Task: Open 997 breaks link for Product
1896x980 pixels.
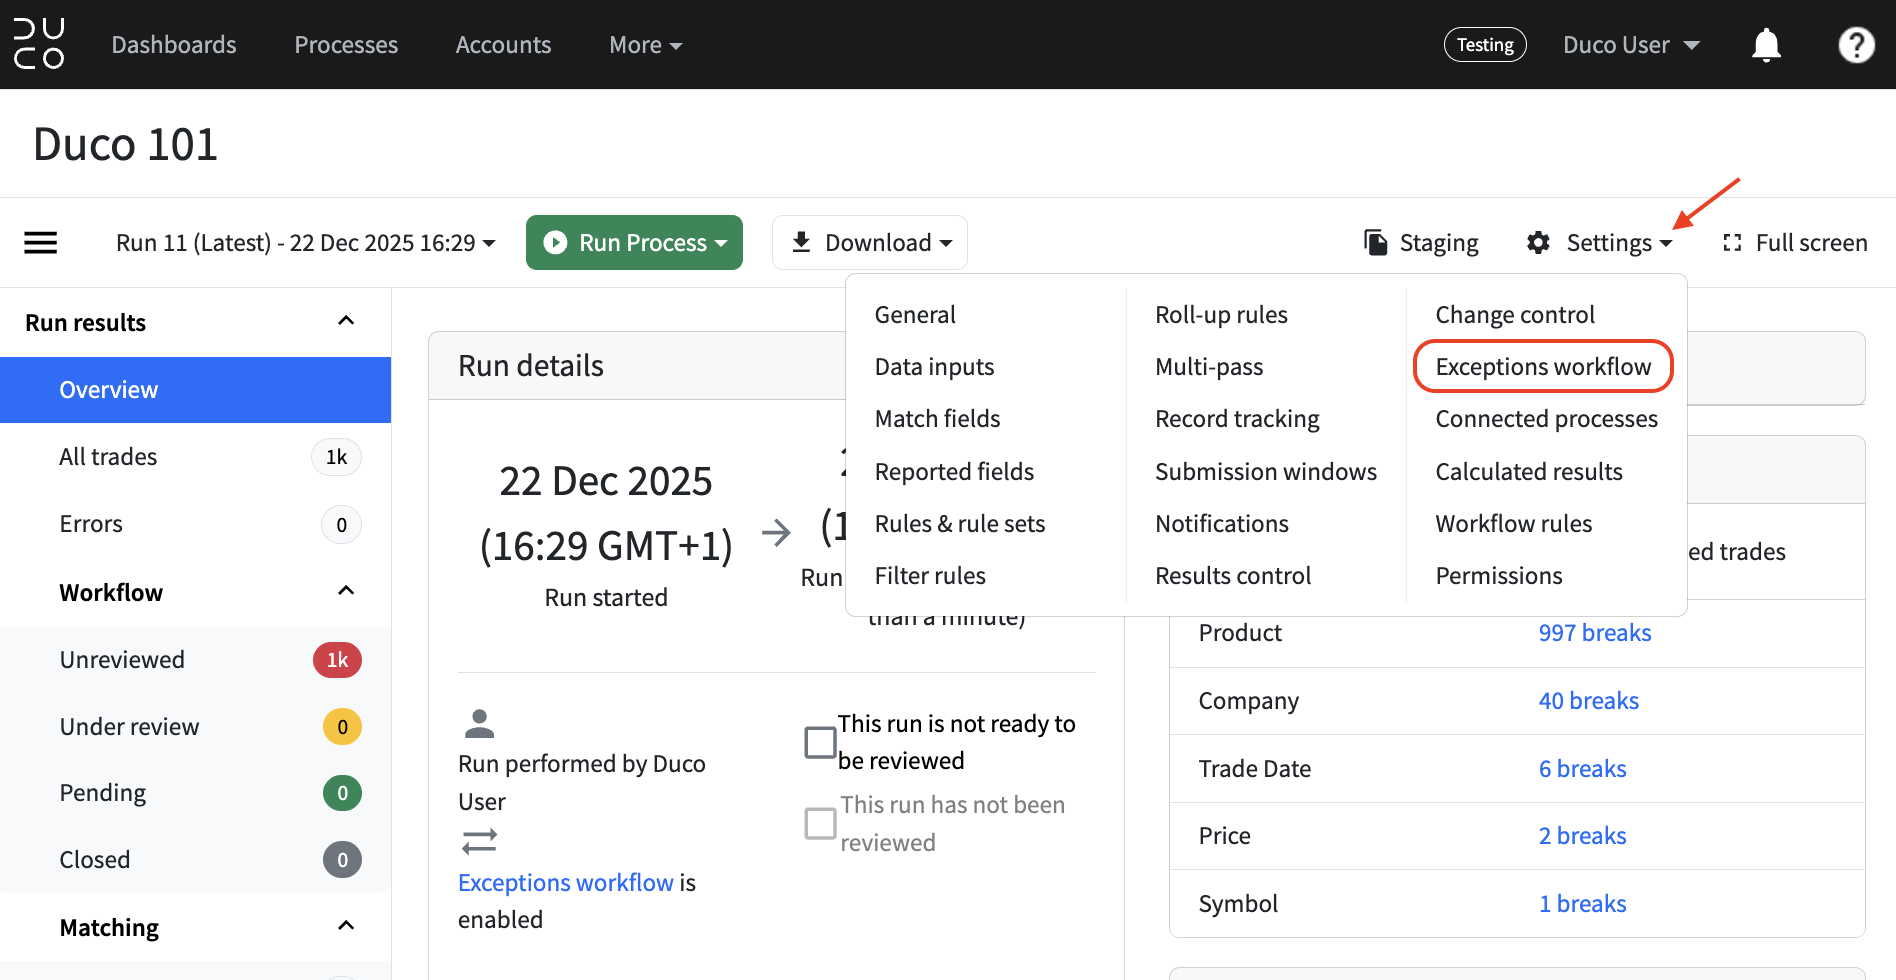Action: click(x=1595, y=633)
